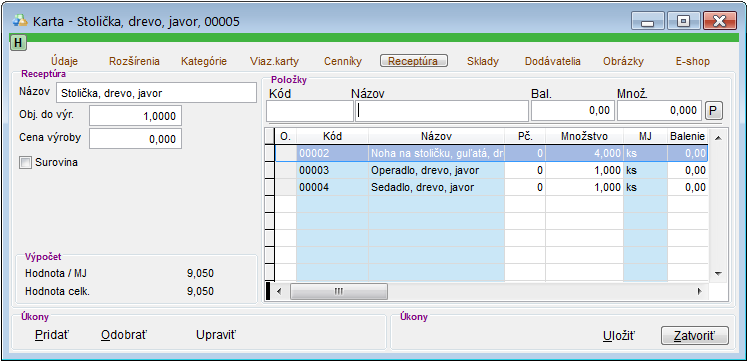This screenshot has width=748, height=361.
Task: Click the Uložiť action
Action: coord(619,336)
